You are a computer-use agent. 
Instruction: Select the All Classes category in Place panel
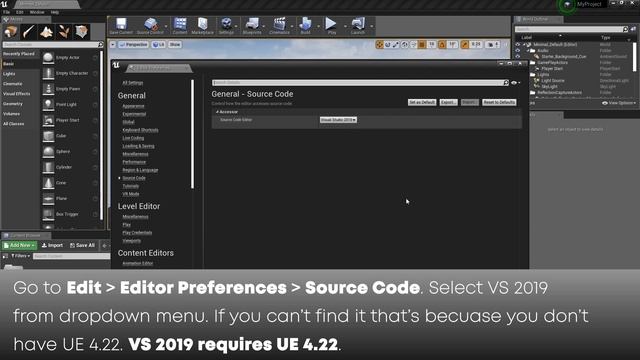coord(13,124)
